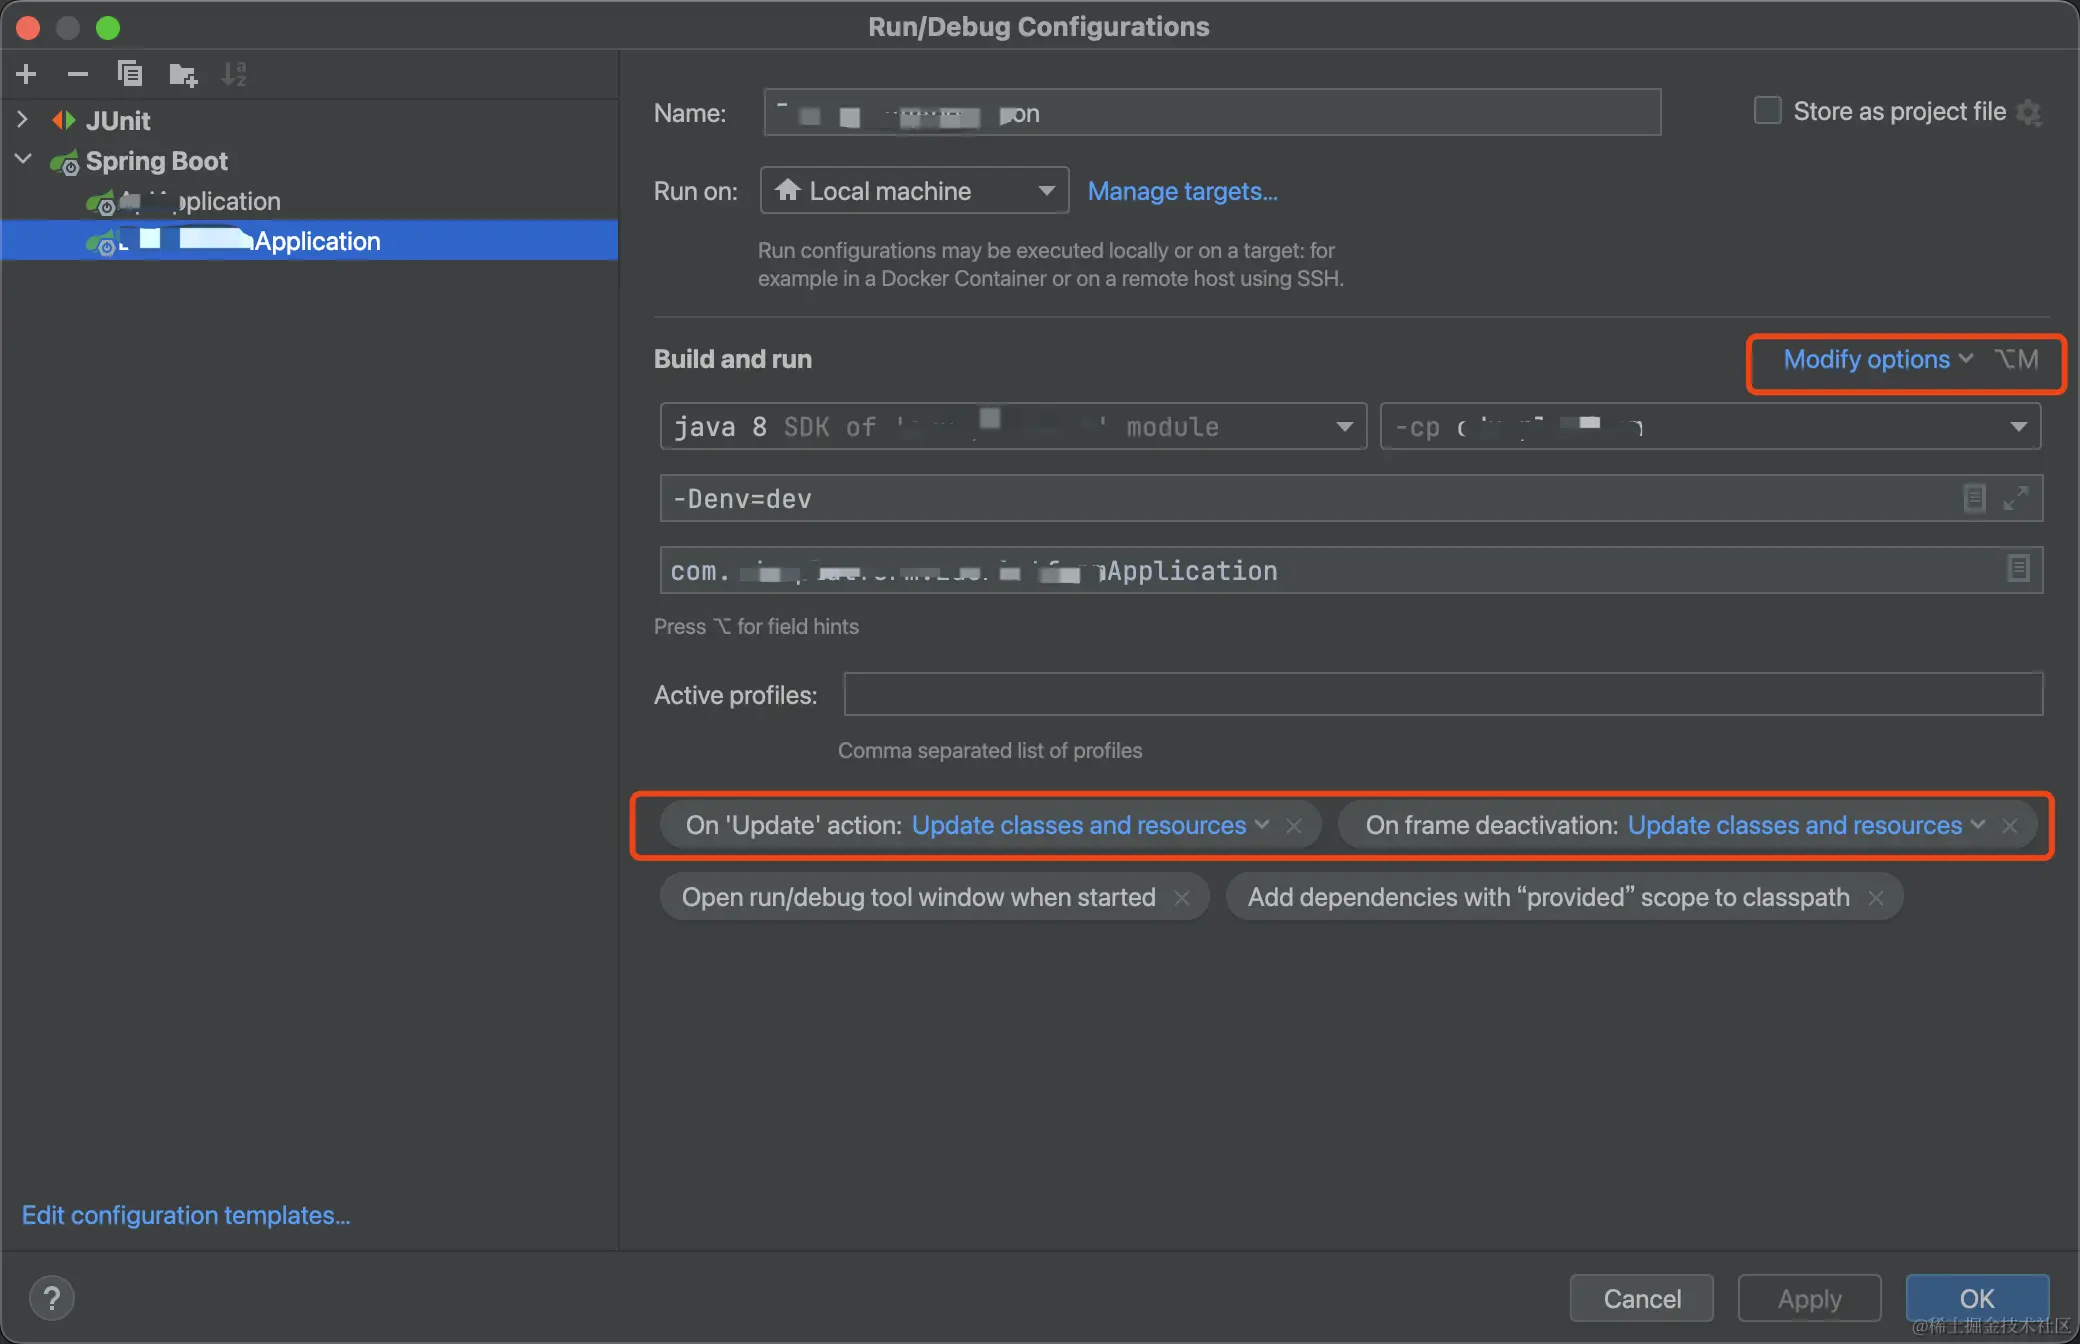Image resolution: width=2080 pixels, height=1344 pixels.
Task: Remove the selected configuration
Action: 77,73
